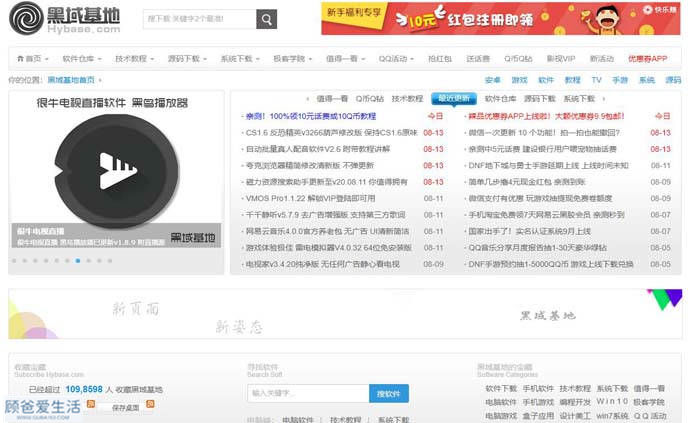The width and height of the screenshot is (690, 423).
Task: Expand 源码下载 navigation dropdown
Action: click(x=187, y=59)
